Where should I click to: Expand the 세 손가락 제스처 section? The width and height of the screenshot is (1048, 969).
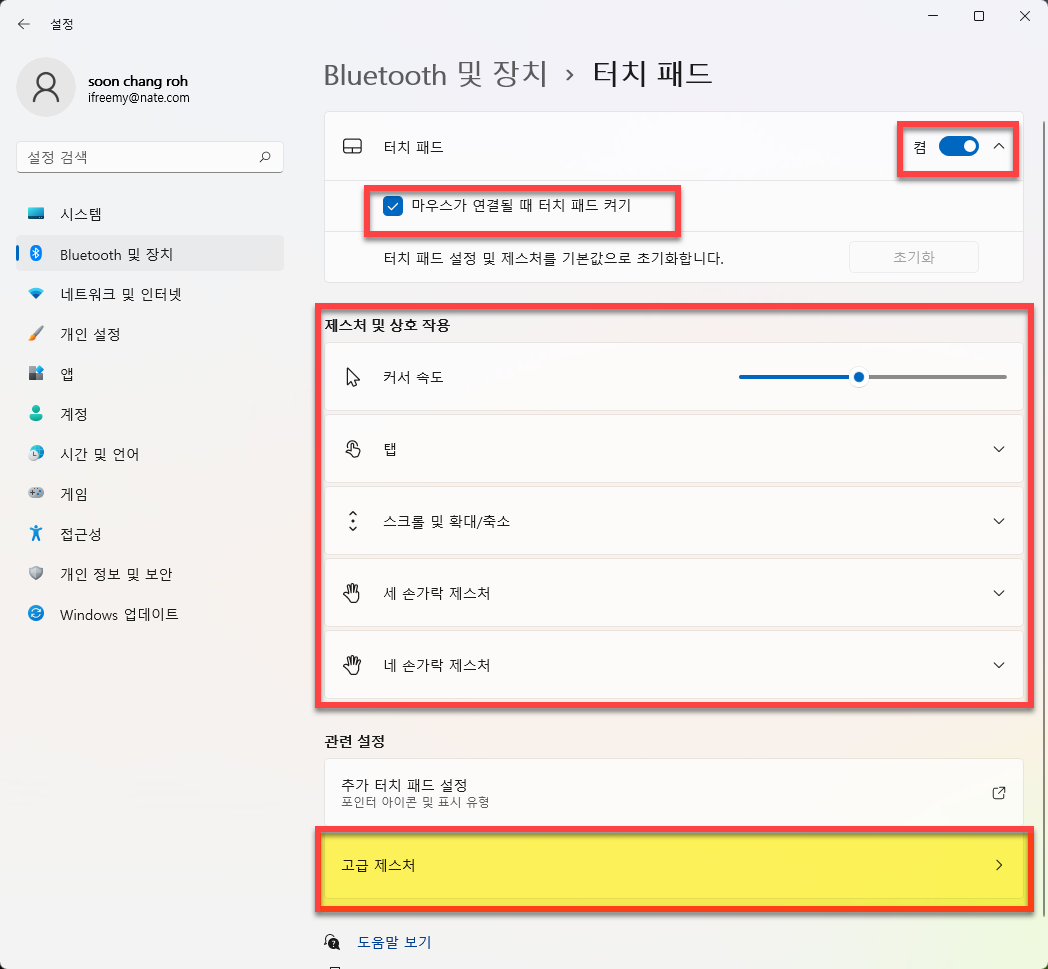tap(998, 593)
